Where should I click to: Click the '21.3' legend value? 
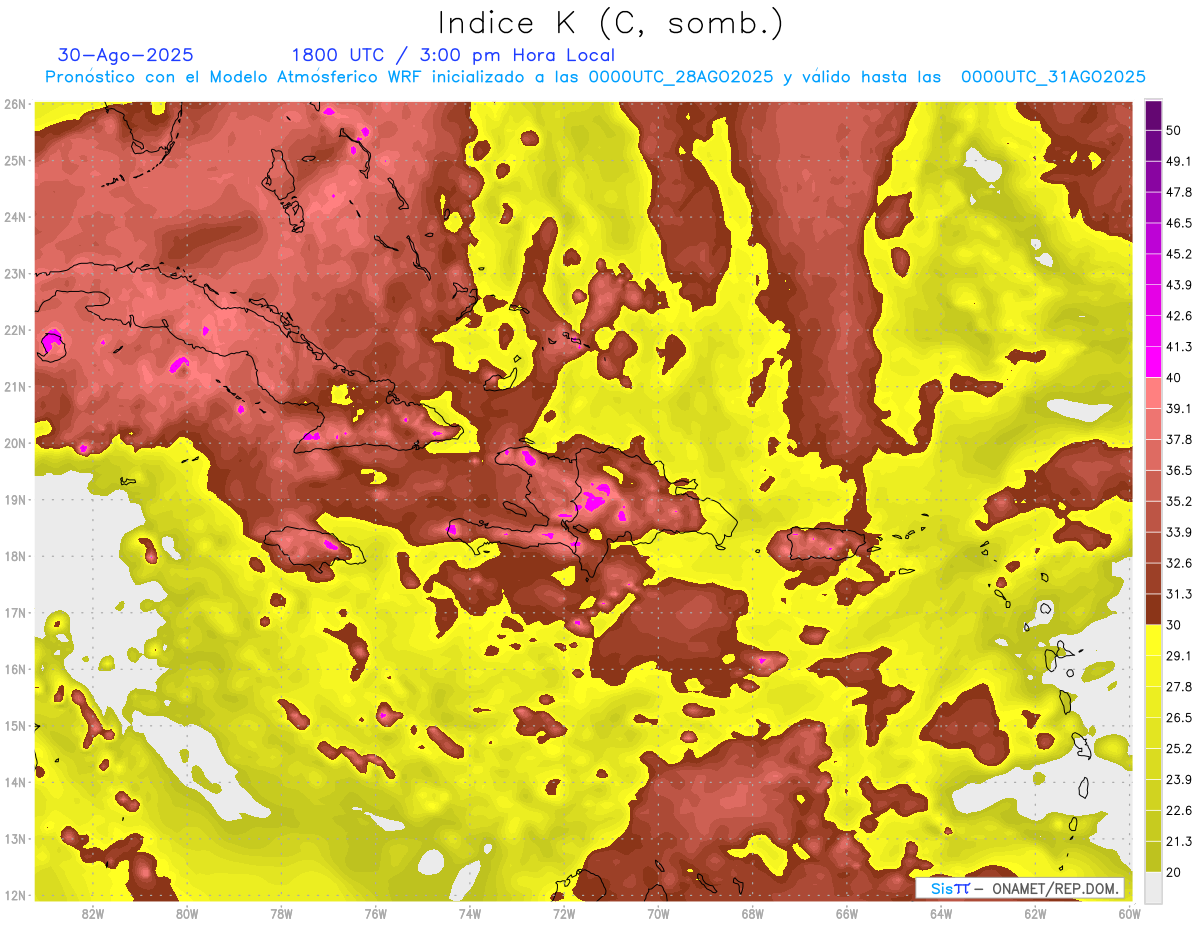1179,841
